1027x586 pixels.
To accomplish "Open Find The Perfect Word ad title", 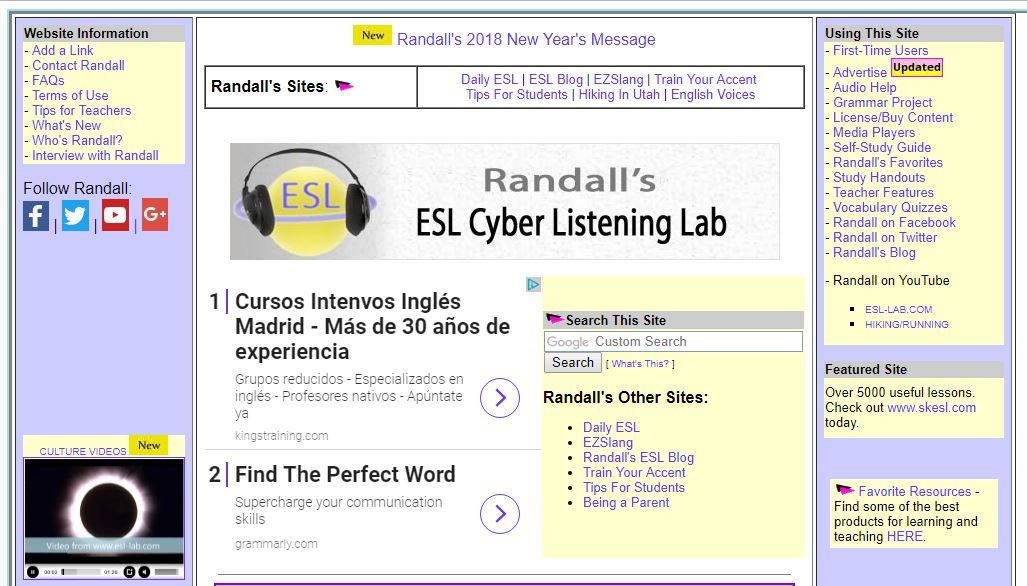I will [345, 474].
